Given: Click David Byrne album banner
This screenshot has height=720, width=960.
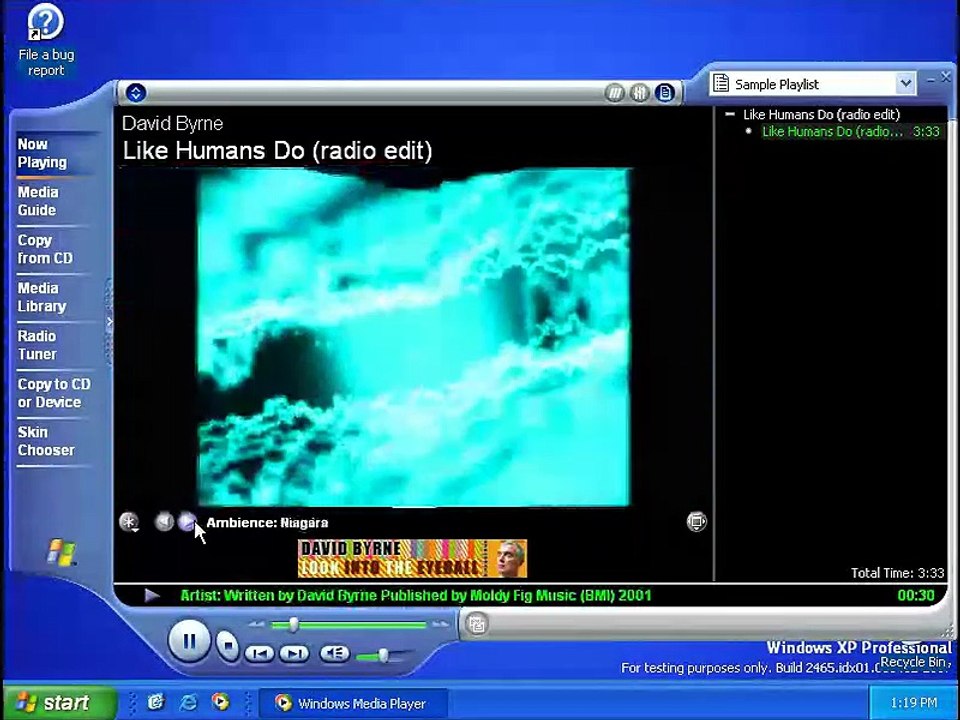Looking at the screenshot, I should click(x=412, y=558).
